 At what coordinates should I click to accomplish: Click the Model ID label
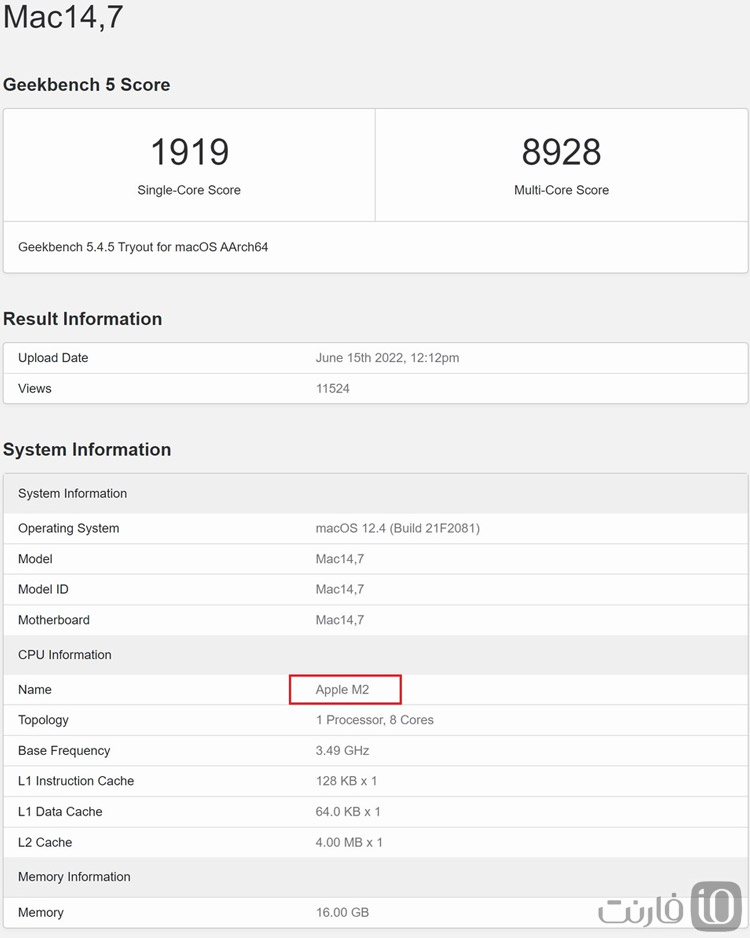coord(43,589)
